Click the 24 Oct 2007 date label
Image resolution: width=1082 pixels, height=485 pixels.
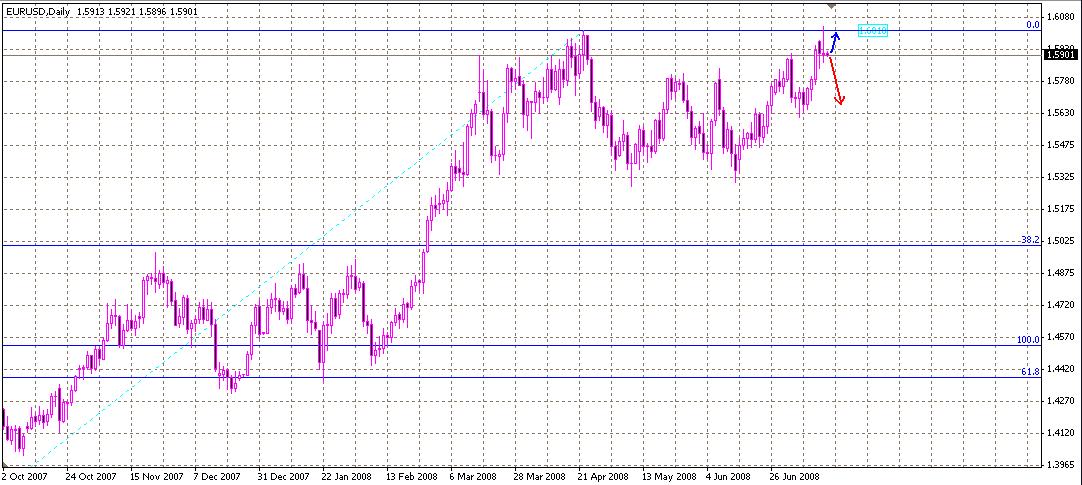coord(90,477)
